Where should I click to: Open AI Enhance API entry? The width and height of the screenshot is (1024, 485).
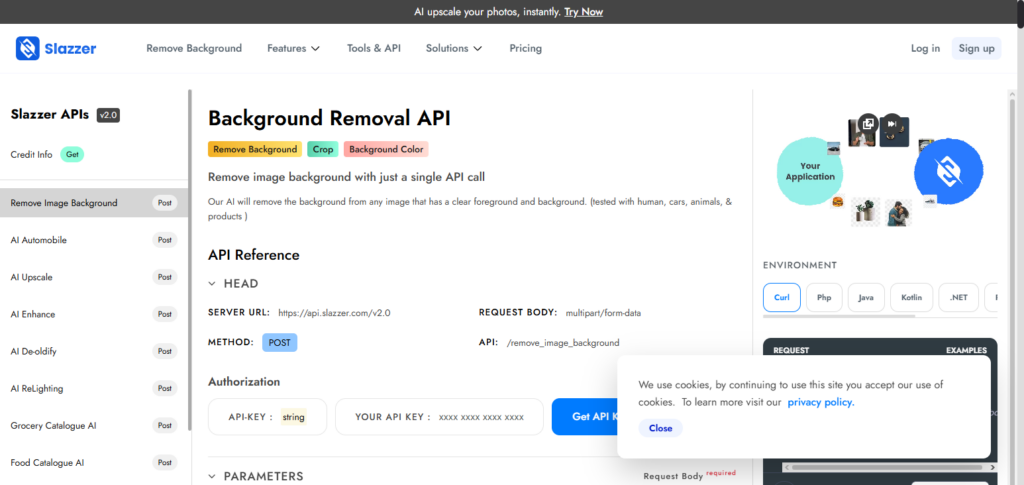tap(94, 315)
